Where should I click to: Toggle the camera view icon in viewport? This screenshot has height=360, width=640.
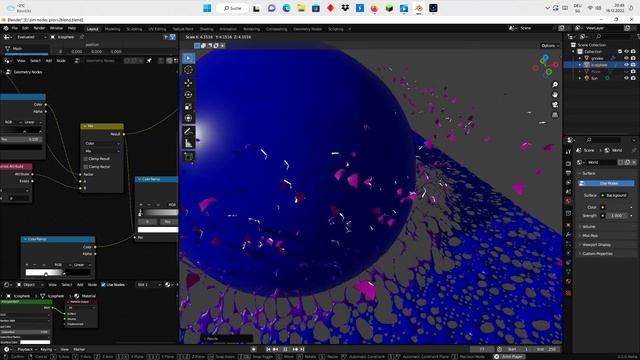[555, 105]
